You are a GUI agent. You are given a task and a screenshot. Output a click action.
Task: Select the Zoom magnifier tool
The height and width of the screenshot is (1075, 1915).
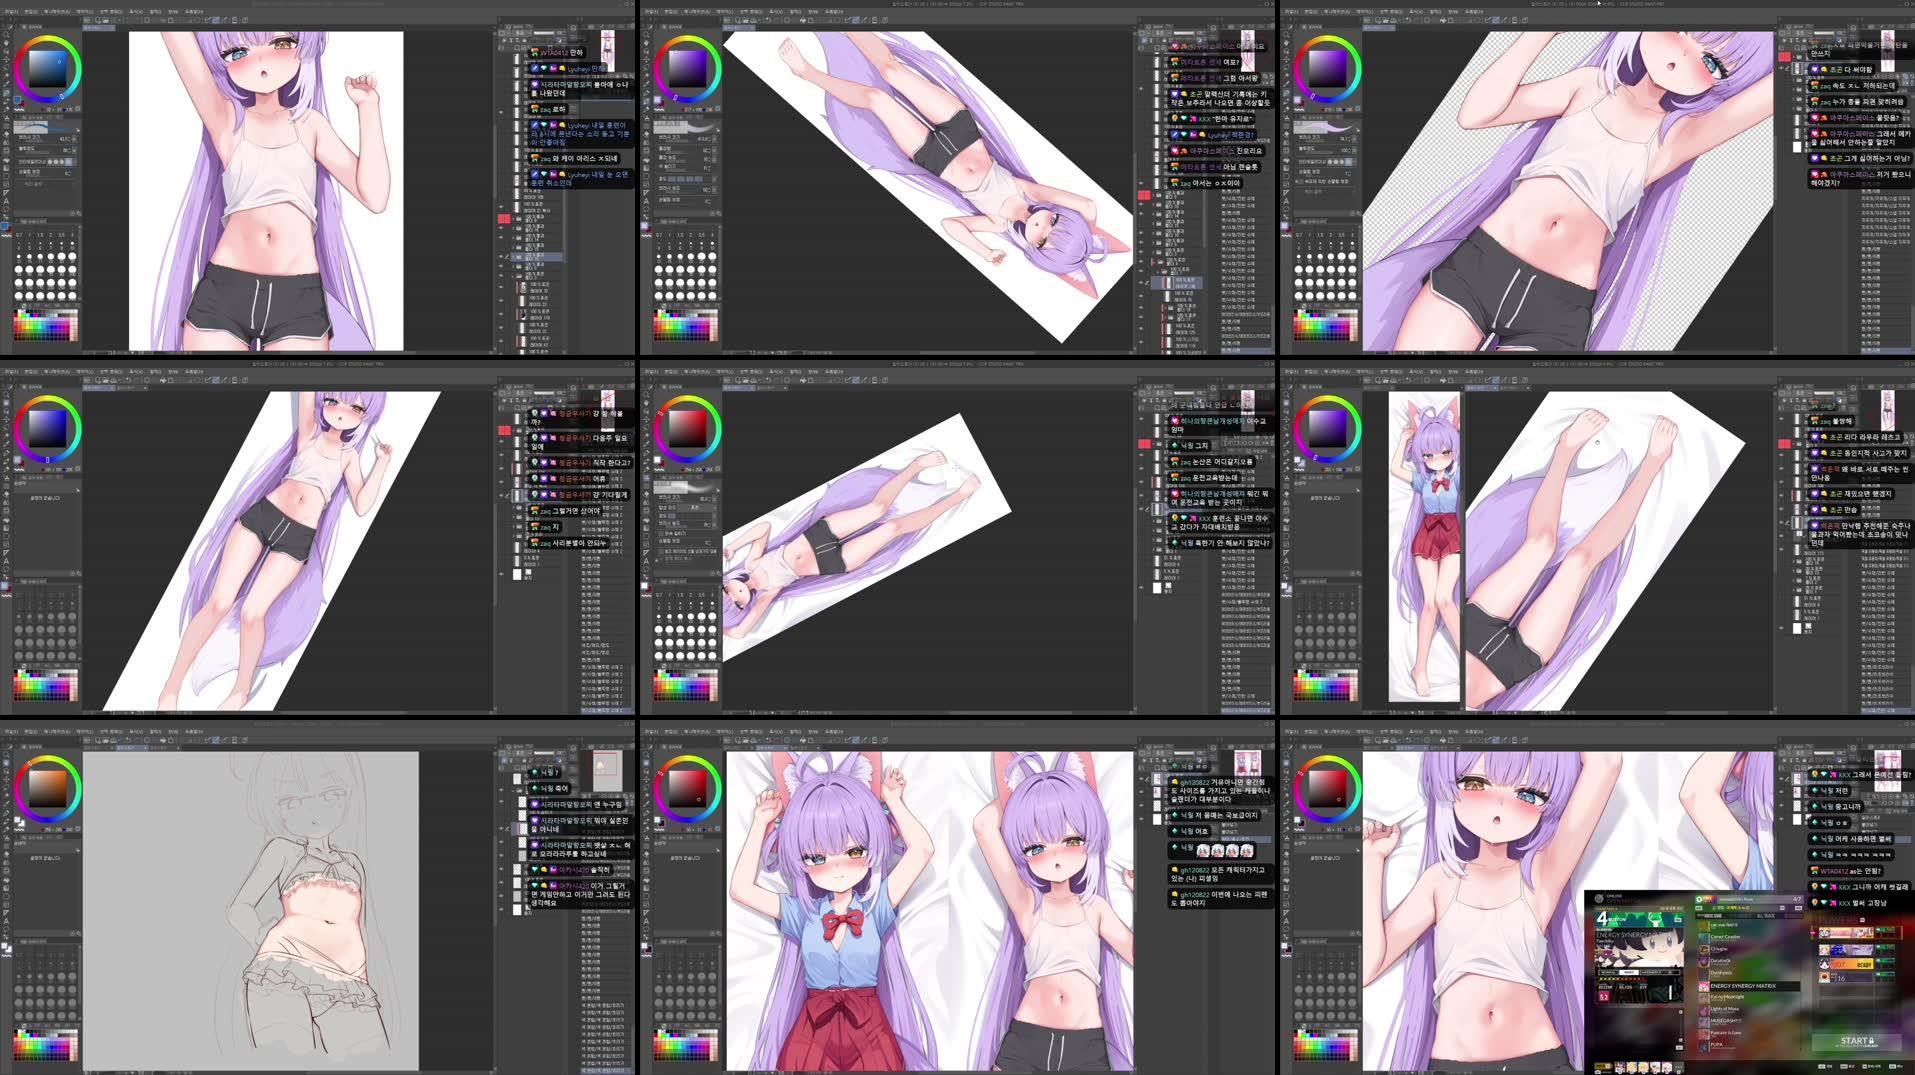point(7,34)
